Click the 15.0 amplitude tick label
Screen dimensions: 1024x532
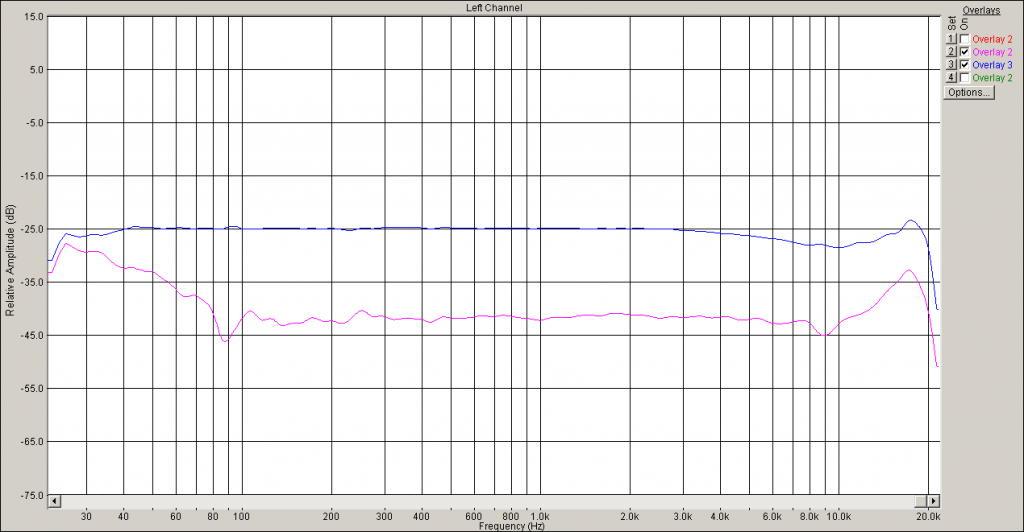(35, 16)
